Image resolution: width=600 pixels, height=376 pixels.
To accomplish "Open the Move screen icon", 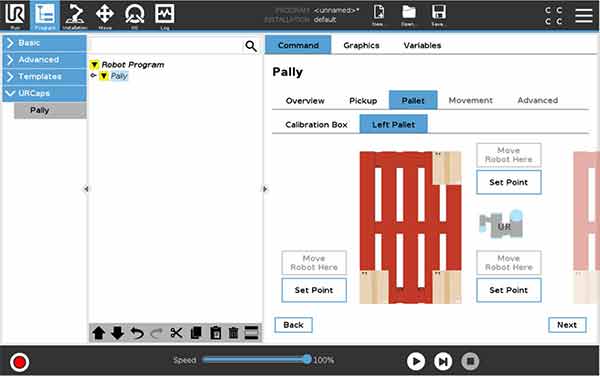I will click(105, 15).
